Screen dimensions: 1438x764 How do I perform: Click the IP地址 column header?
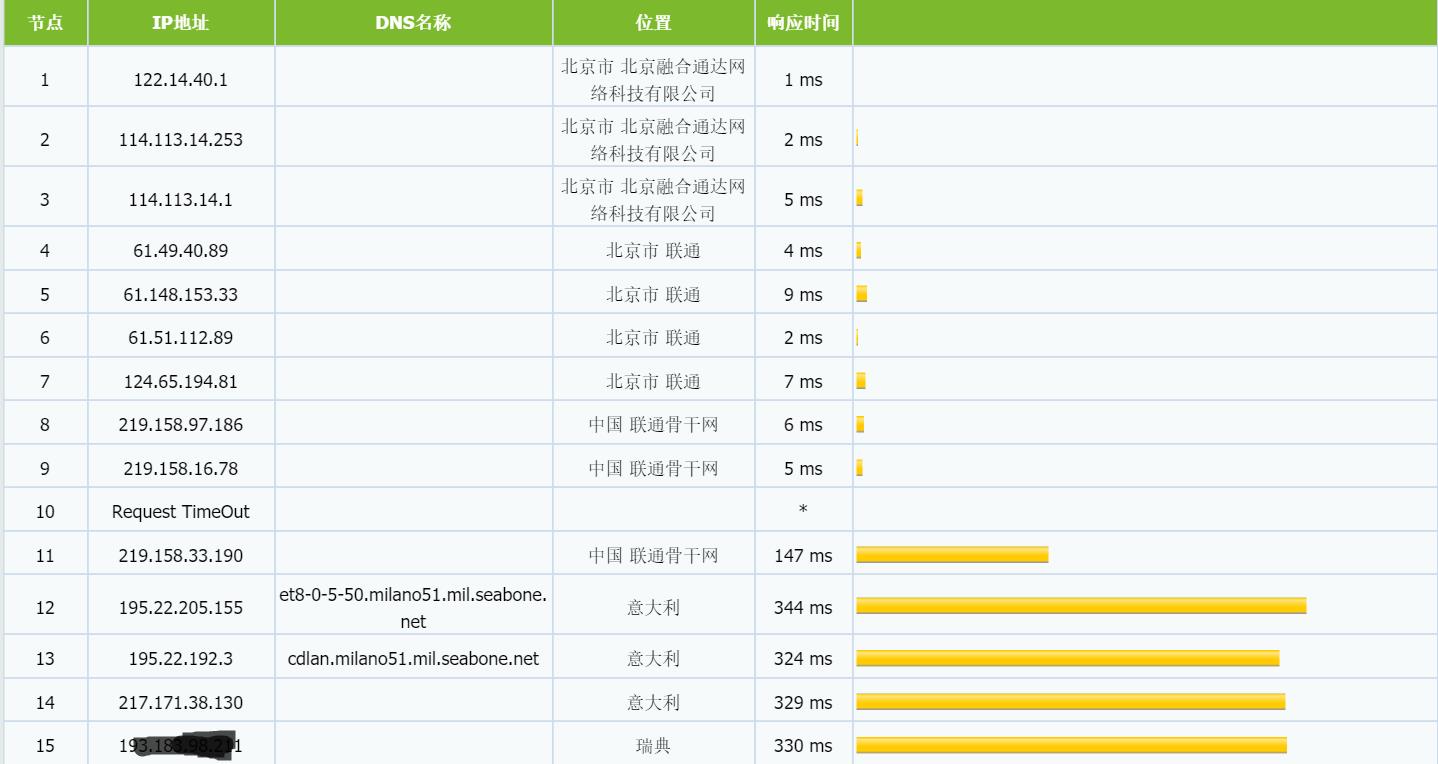tap(181, 23)
